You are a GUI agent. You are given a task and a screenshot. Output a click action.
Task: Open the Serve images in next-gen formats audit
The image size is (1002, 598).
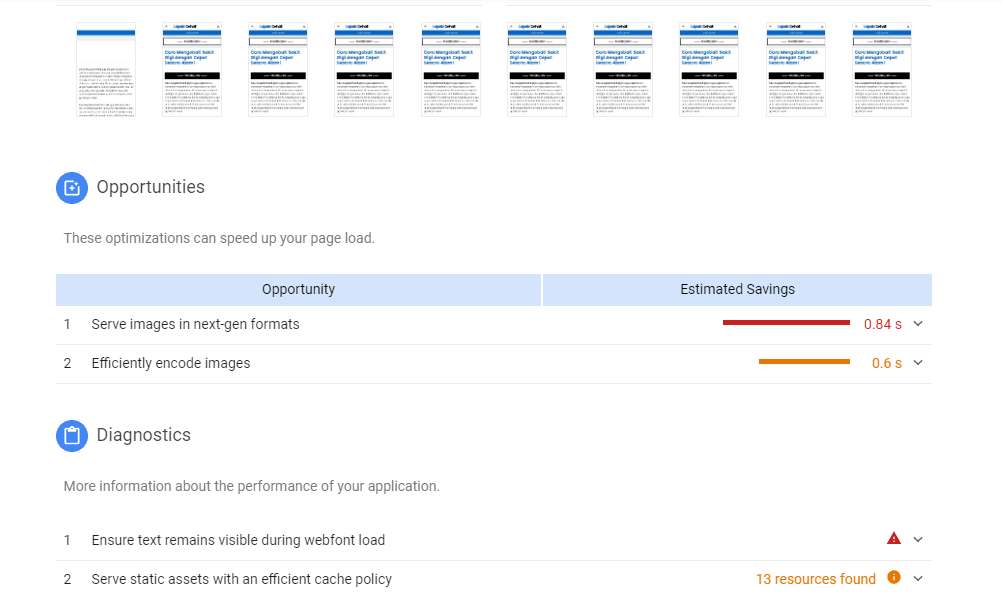(x=195, y=324)
